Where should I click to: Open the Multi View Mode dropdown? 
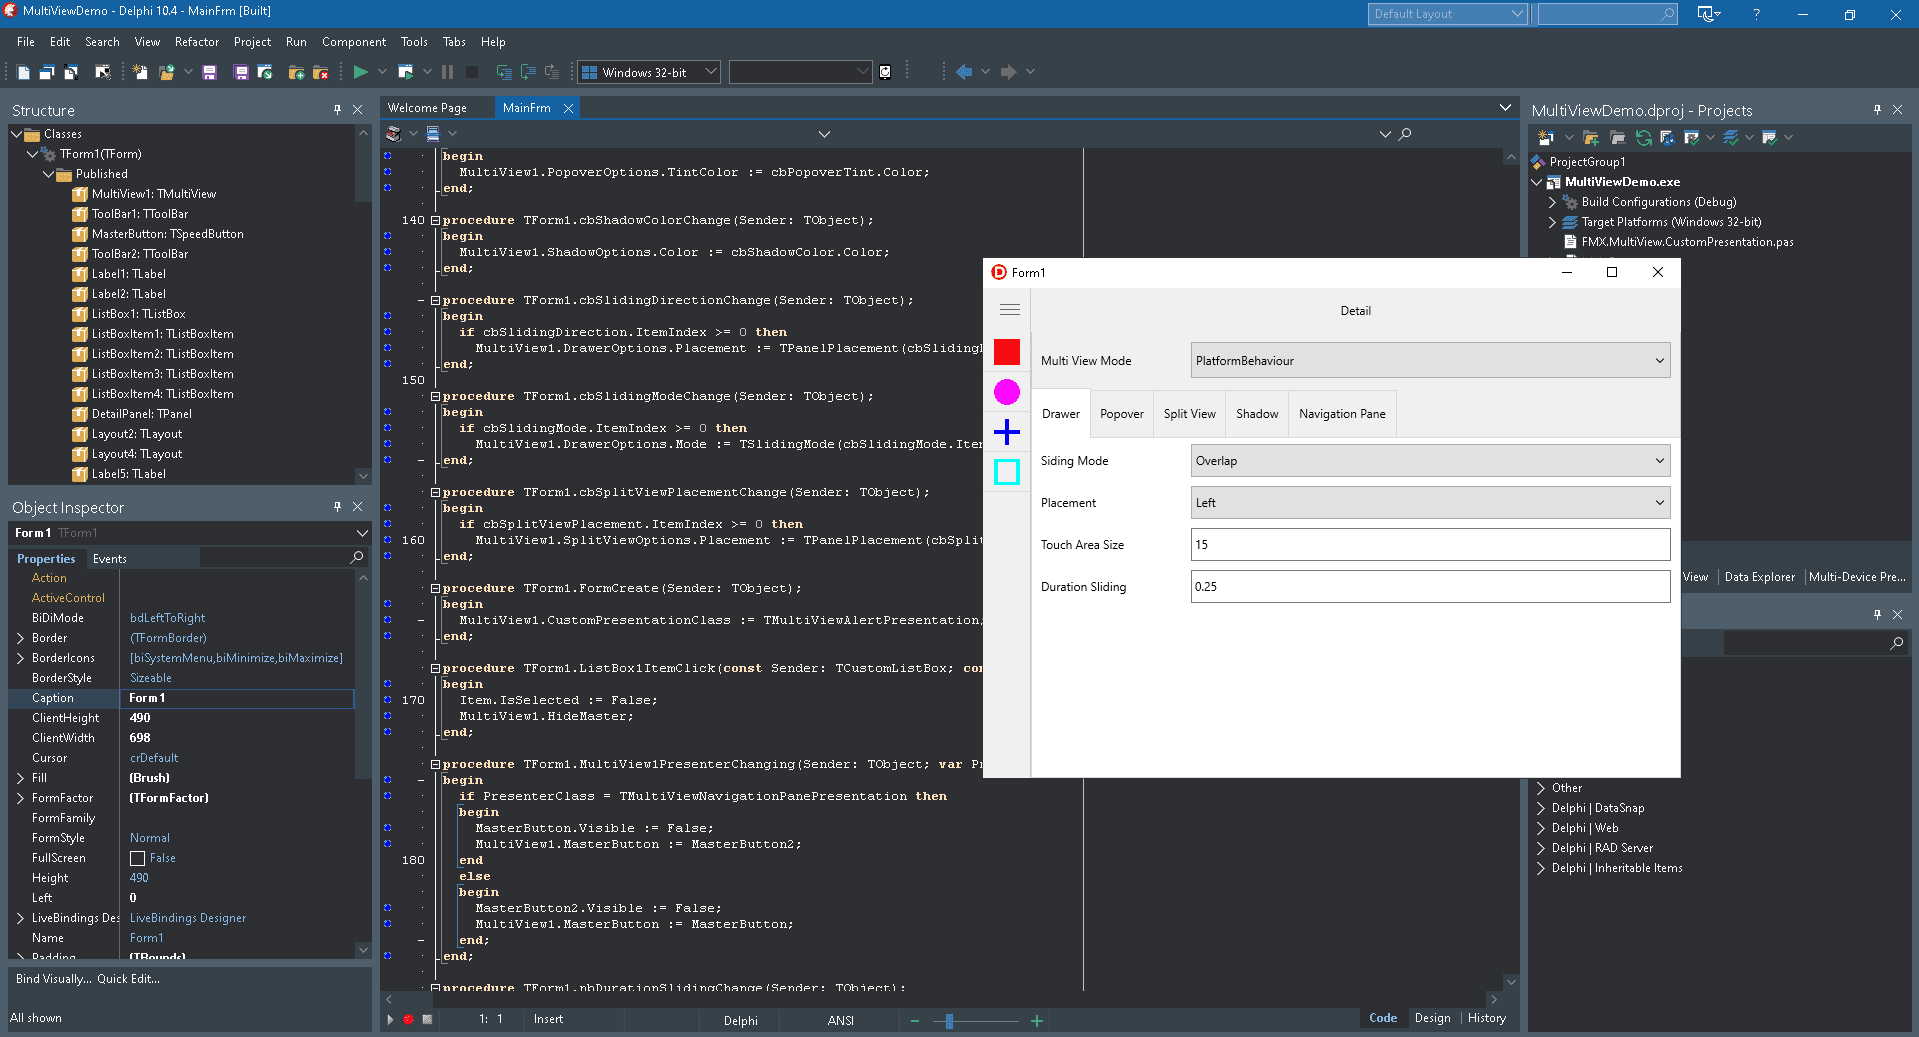pyautogui.click(x=1430, y=361)
